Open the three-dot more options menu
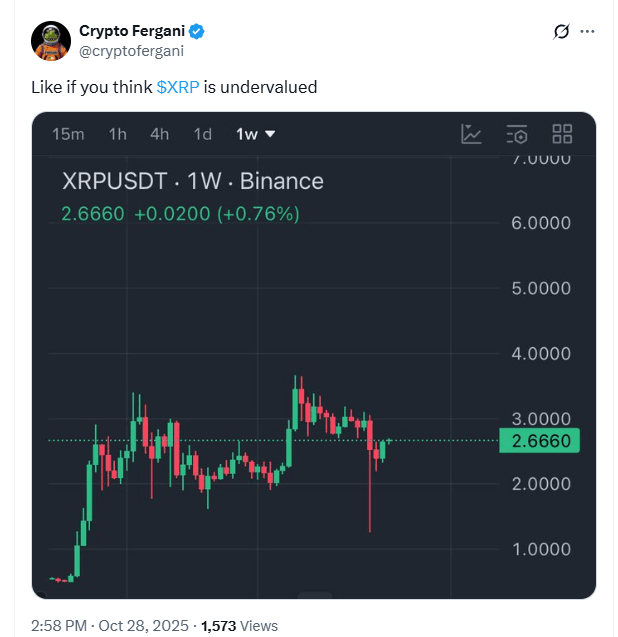Viewport: 618px width, 637px height. click(587, 31)
